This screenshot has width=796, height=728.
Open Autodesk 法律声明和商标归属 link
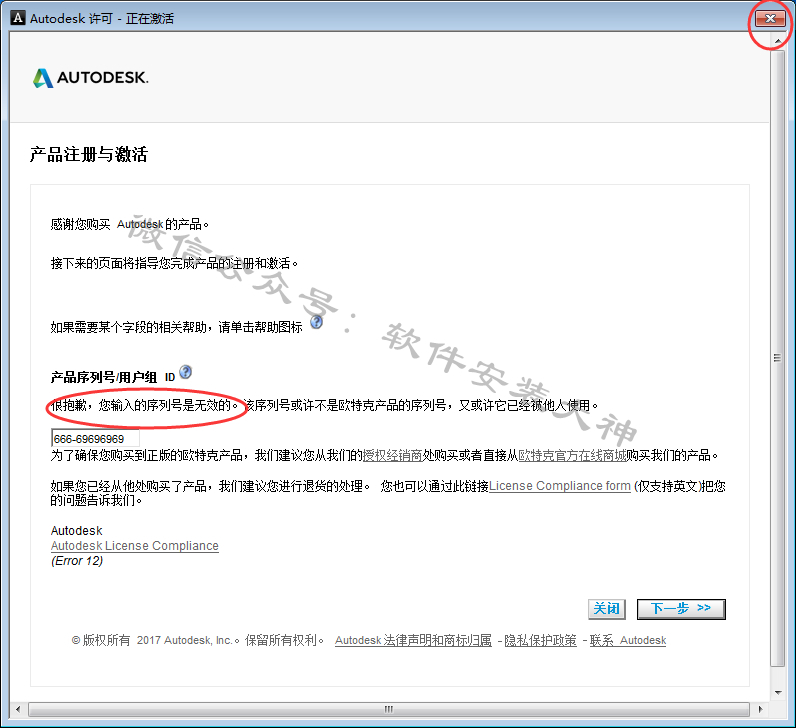(x=413, y=640)
